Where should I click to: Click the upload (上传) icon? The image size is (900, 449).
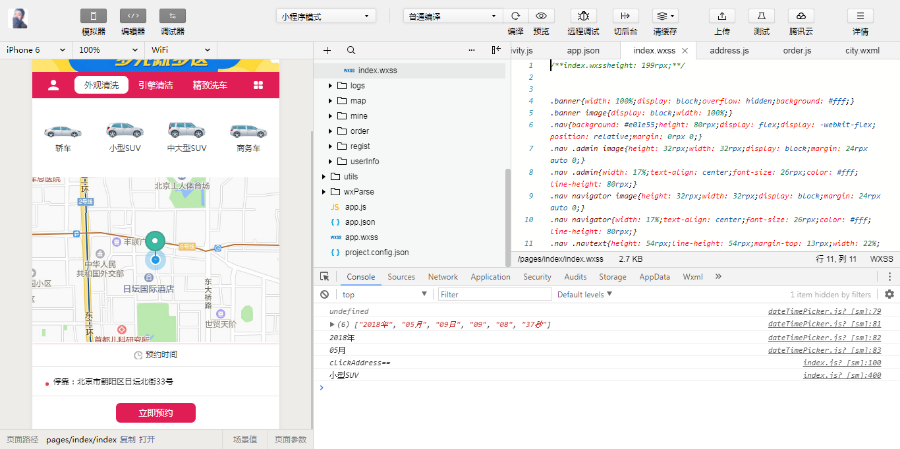point(721,16)
